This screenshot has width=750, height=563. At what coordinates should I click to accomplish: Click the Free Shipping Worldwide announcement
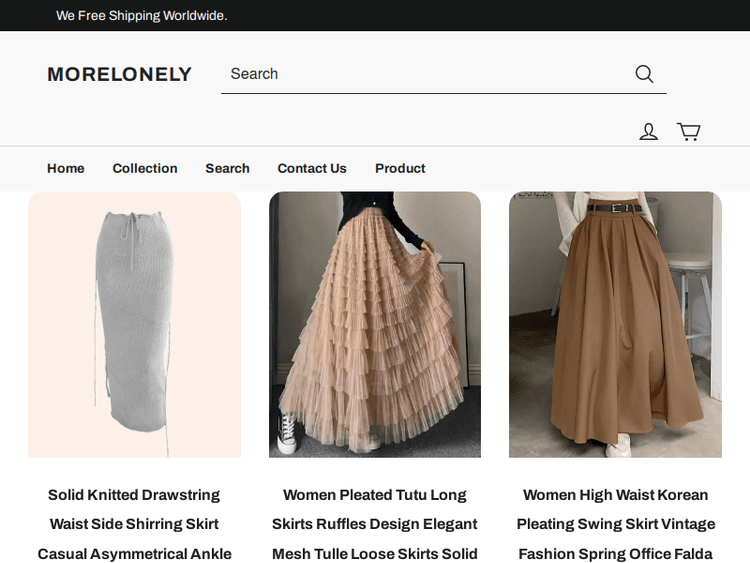(141, 16)
